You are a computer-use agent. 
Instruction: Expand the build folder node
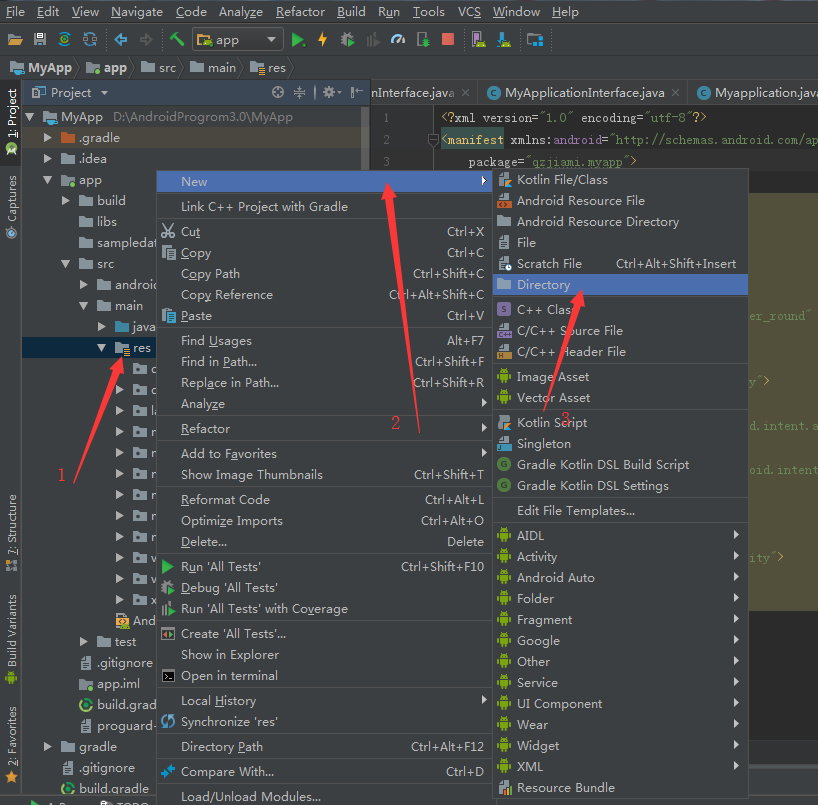[66, 201]
